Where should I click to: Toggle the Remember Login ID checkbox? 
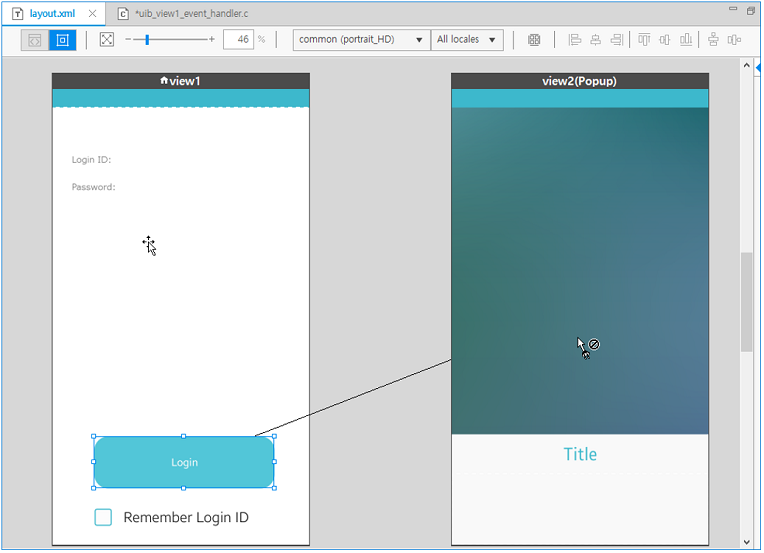[x=103, y=517]
